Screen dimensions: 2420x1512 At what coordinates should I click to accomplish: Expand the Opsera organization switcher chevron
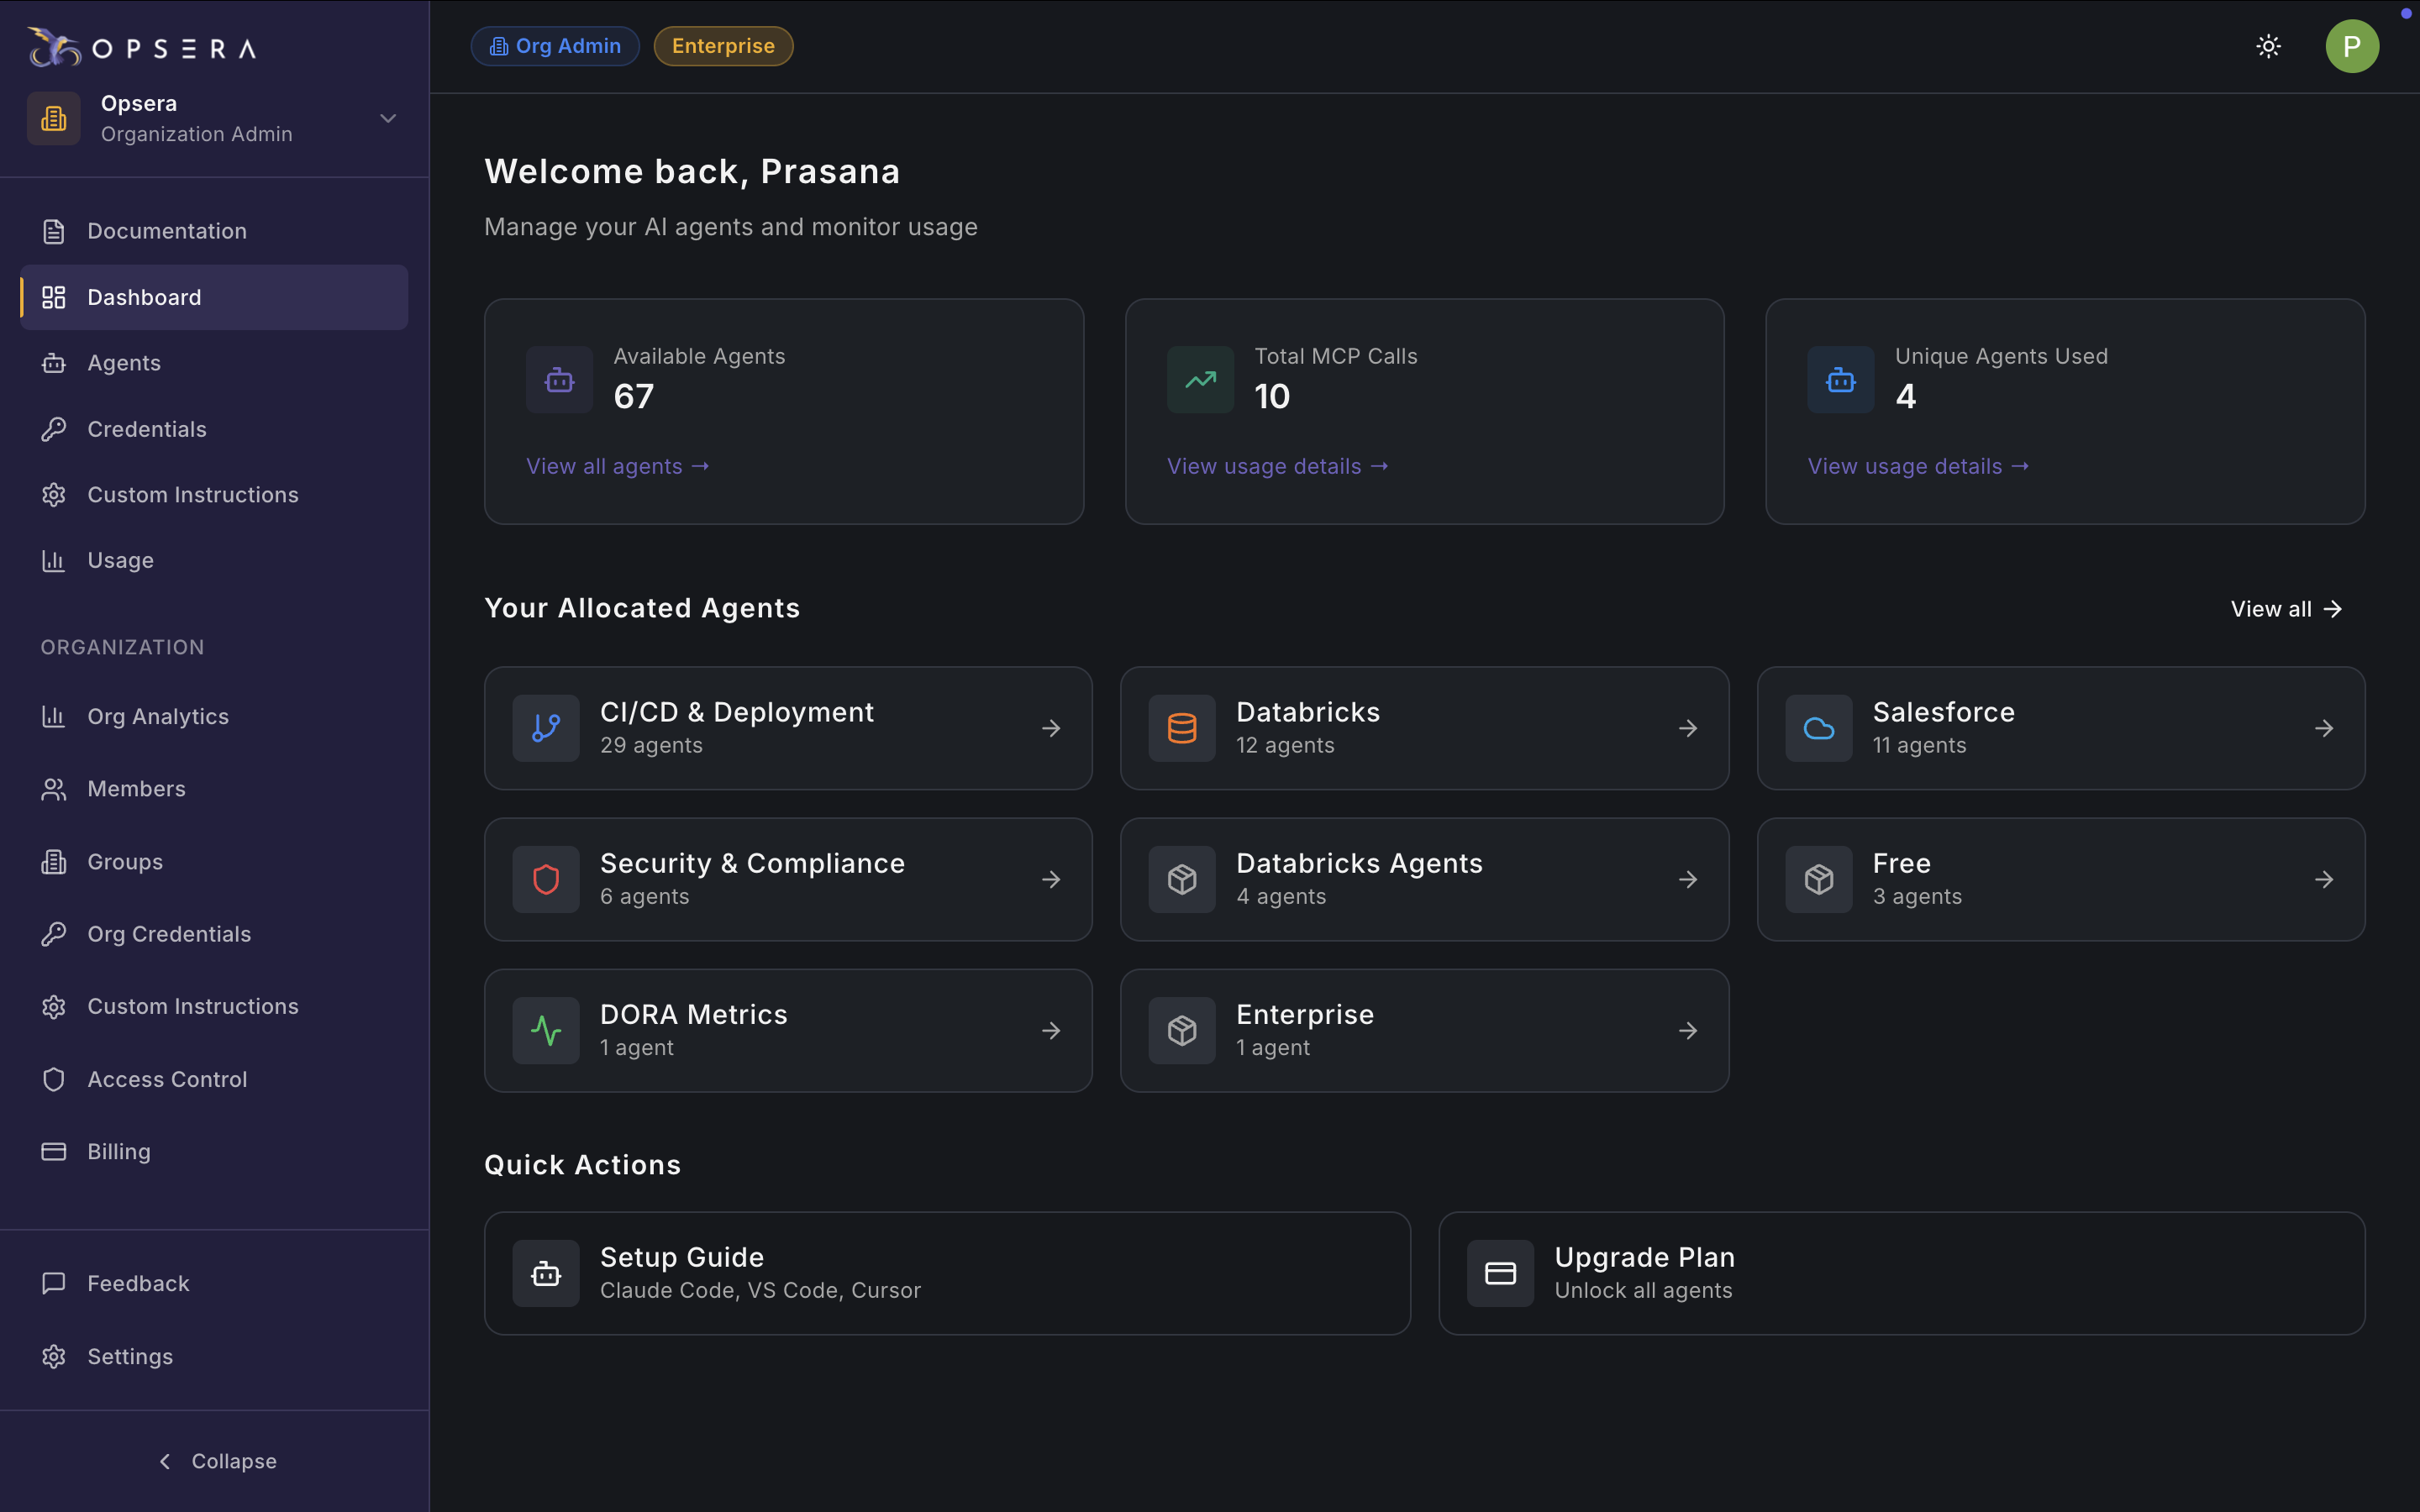(388, 118)
